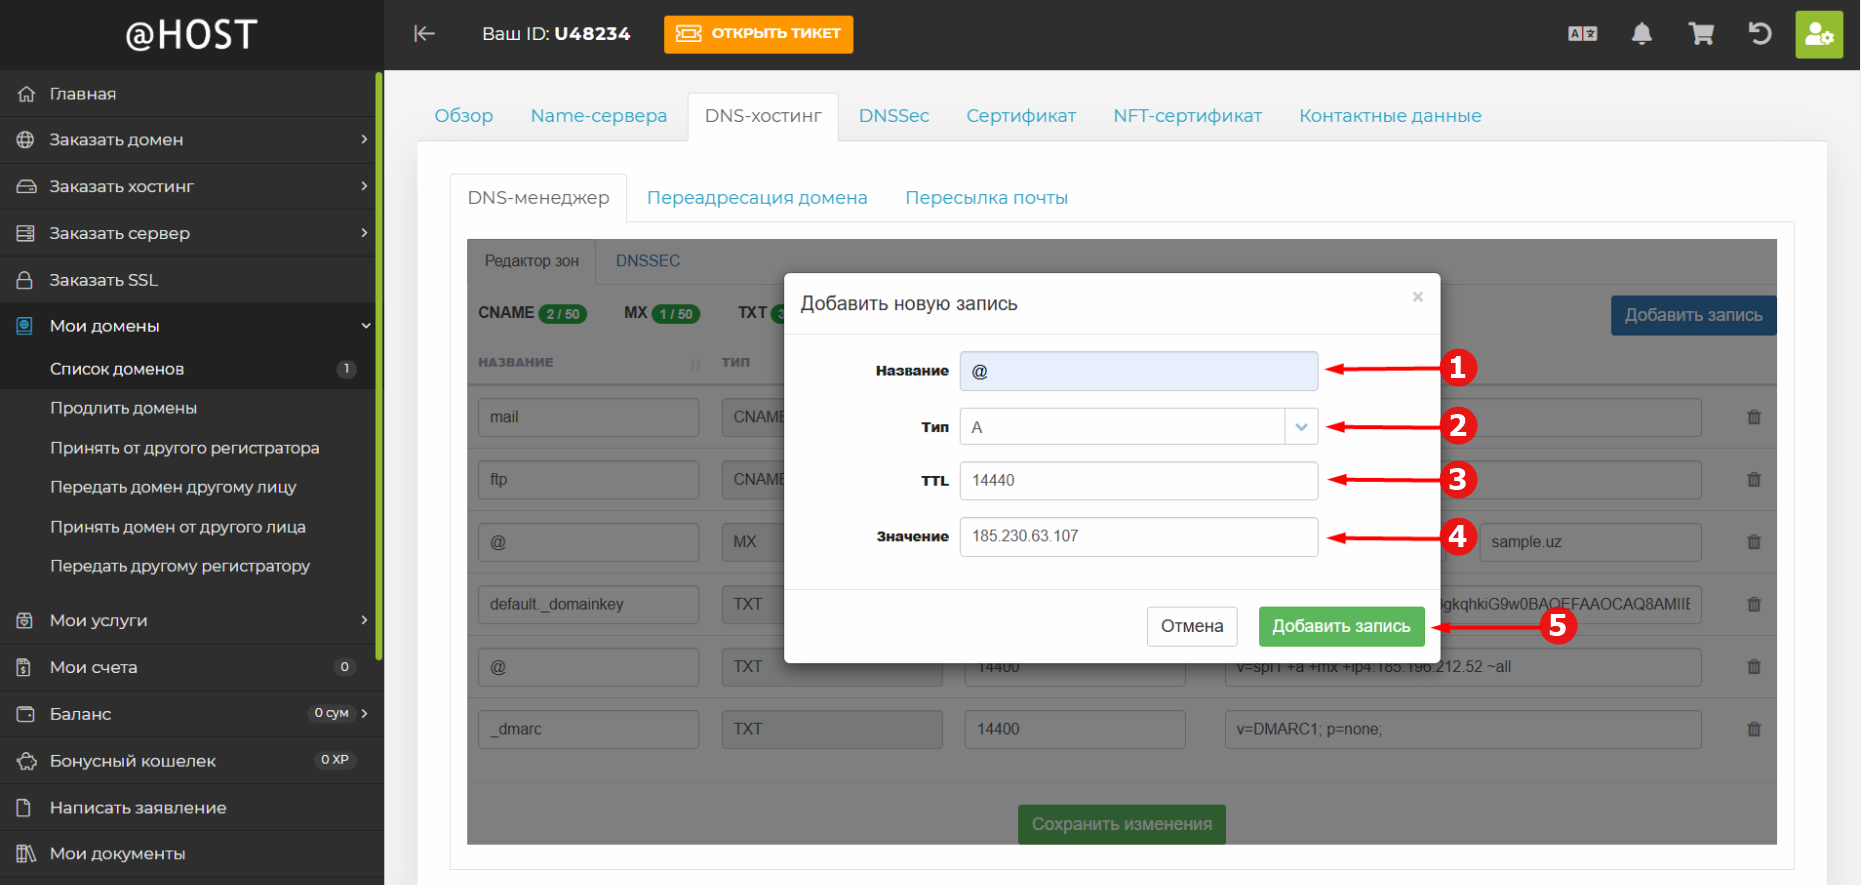
Task: Open the green user settings icon
Action: (1819, 34)
